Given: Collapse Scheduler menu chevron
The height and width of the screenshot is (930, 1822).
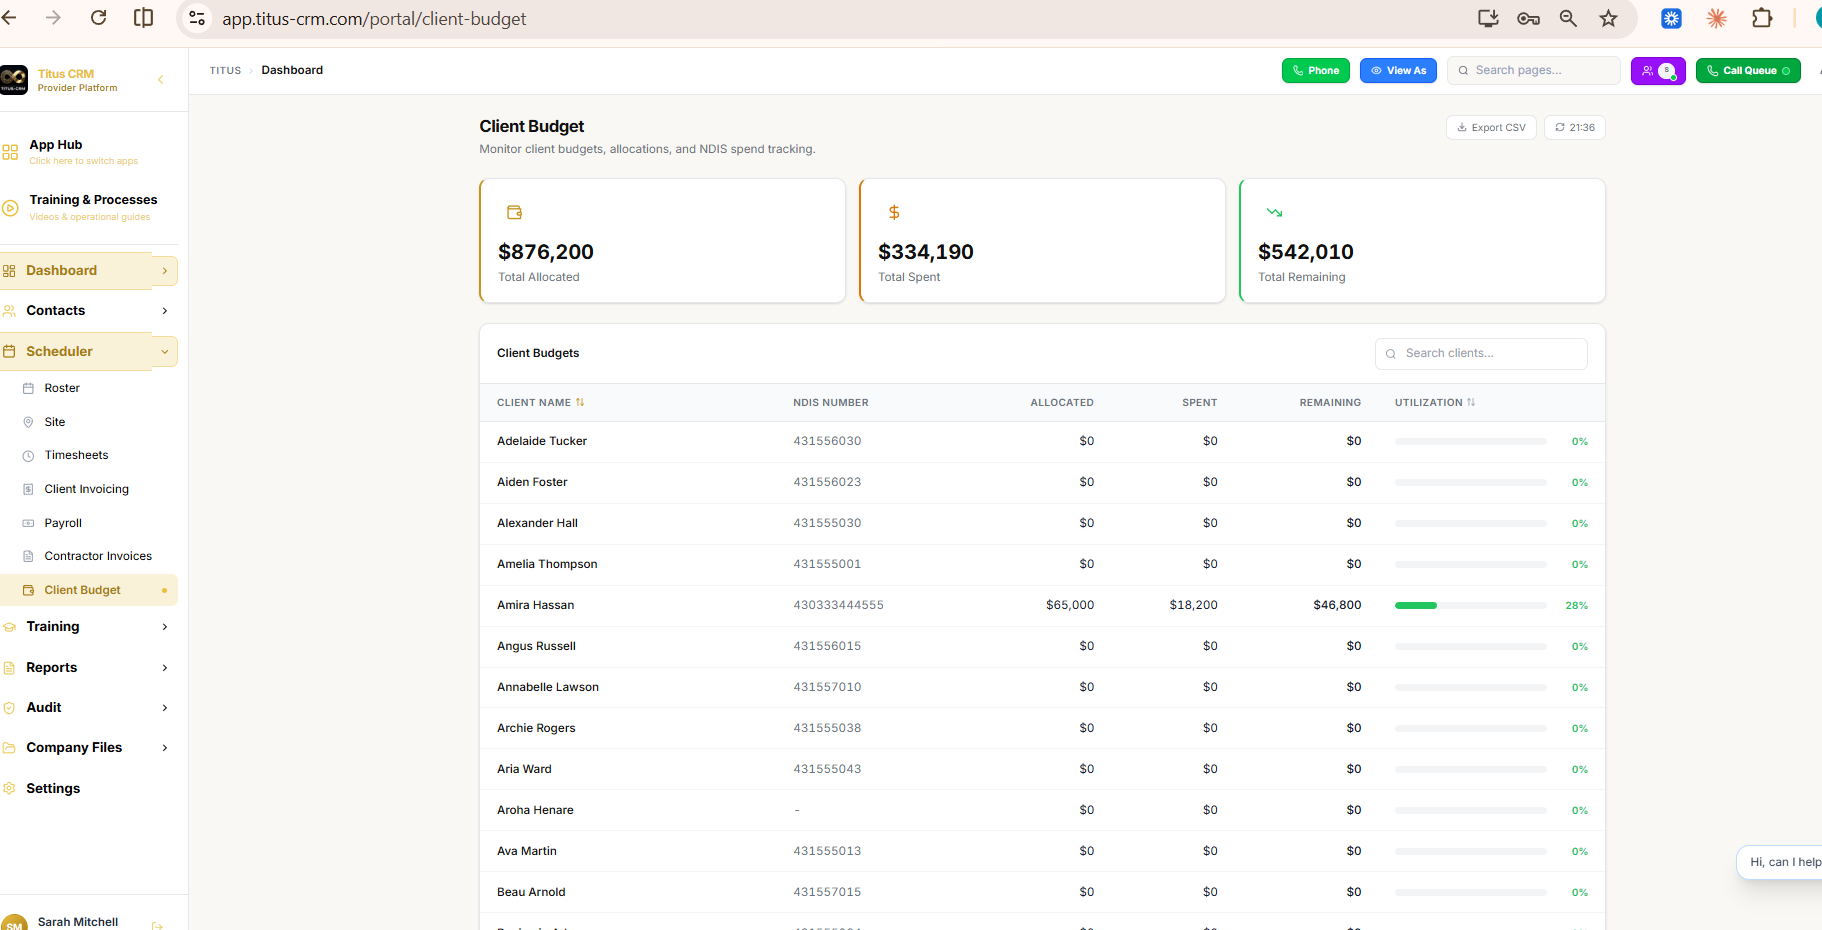Looking at the screenshot, I should click(165, 352).
